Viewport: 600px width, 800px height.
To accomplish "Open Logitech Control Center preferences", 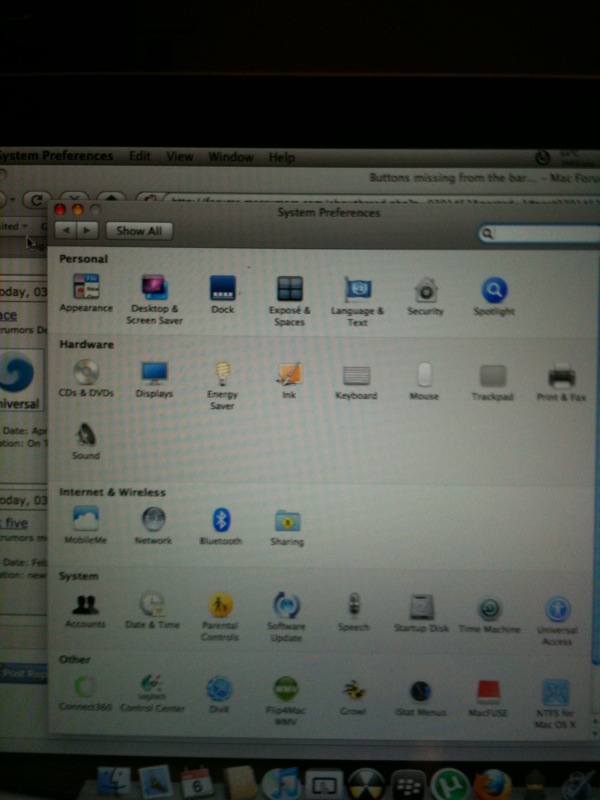I will (x=152, y=694).
